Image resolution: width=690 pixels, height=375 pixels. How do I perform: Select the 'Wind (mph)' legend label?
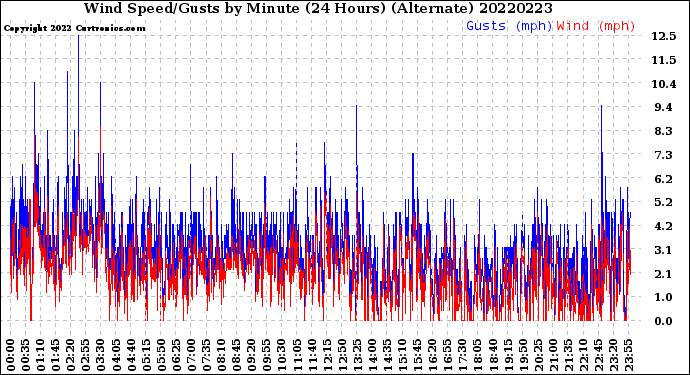click(x=596, y=26)
